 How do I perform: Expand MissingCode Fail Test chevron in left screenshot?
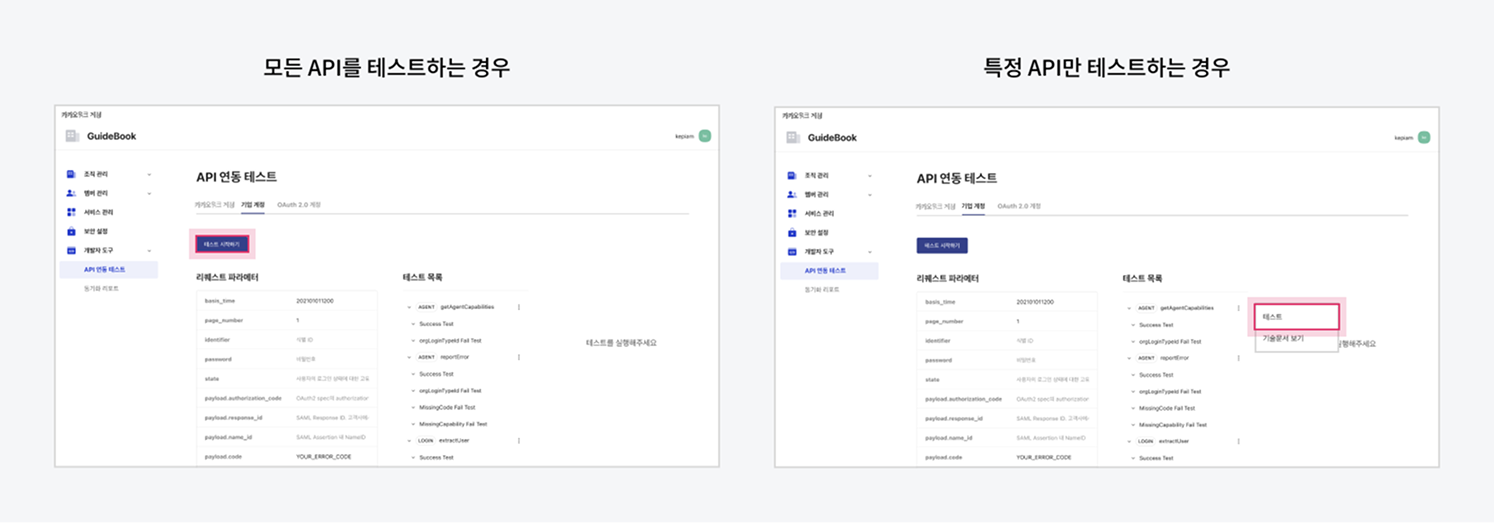point(411,407)
